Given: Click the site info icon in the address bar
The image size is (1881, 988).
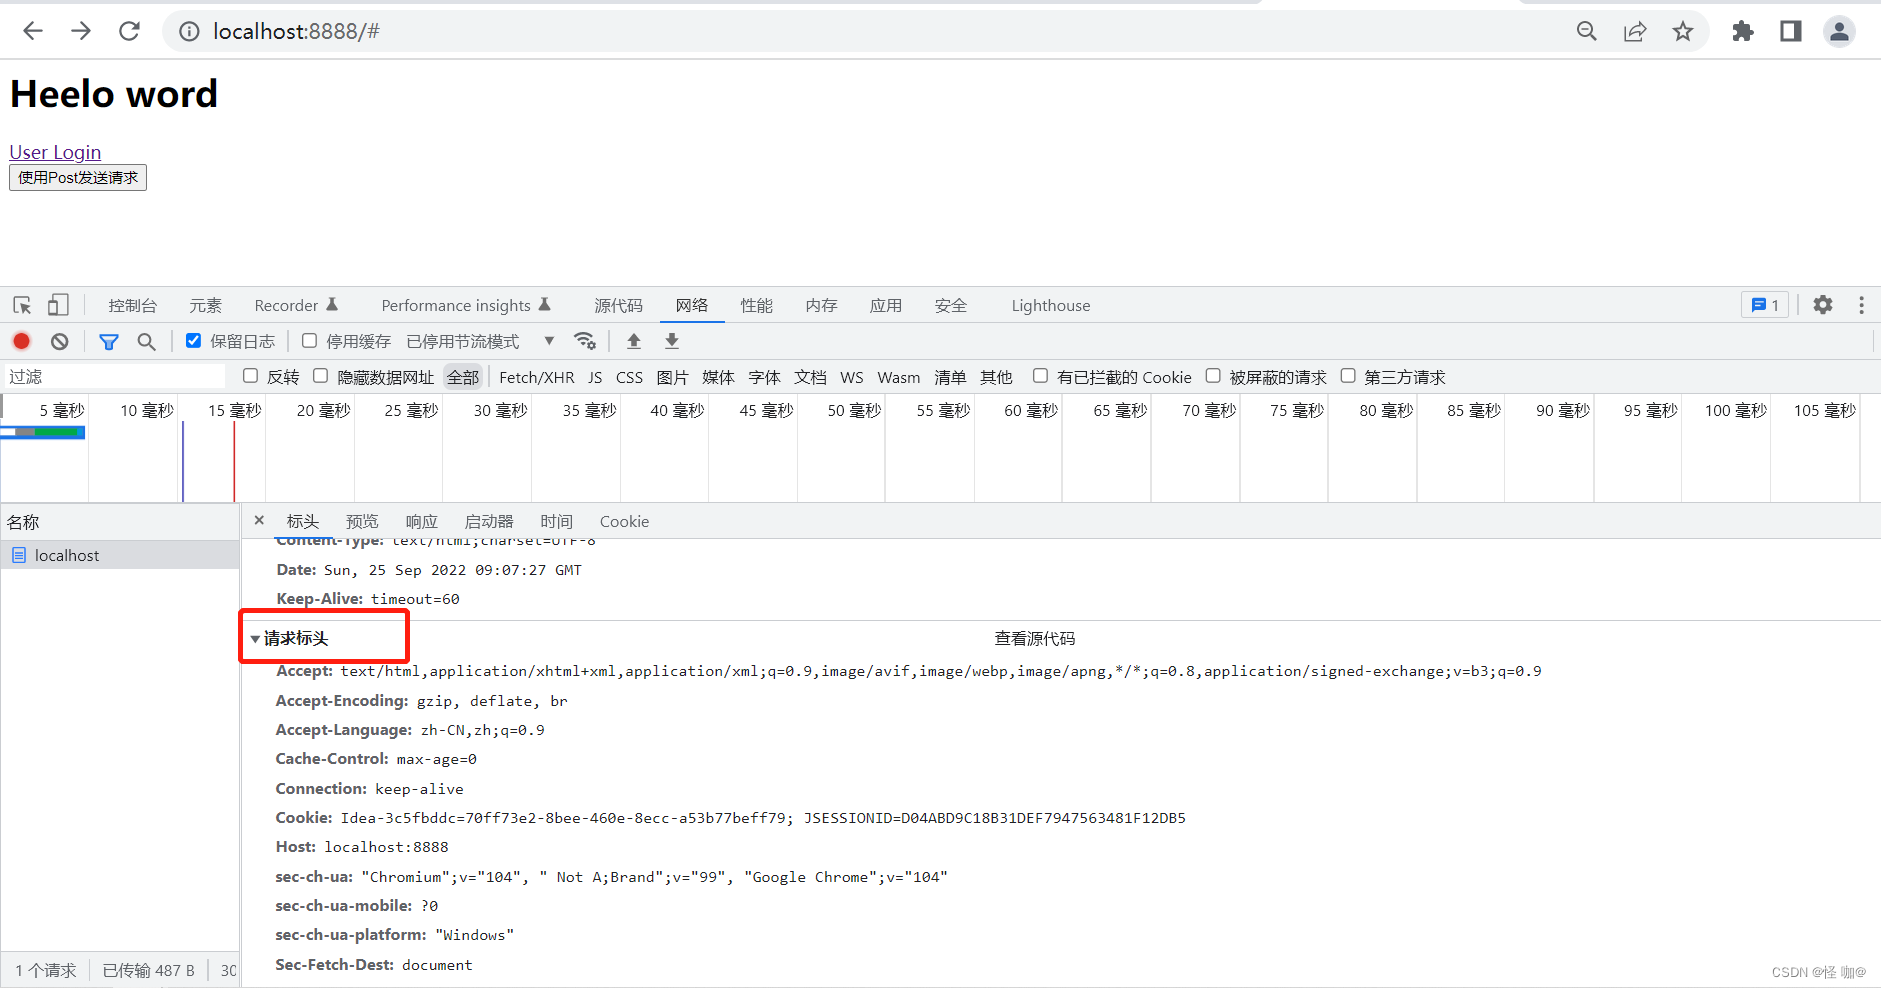Looking at the screenshot, I should [x=189, y=32].
